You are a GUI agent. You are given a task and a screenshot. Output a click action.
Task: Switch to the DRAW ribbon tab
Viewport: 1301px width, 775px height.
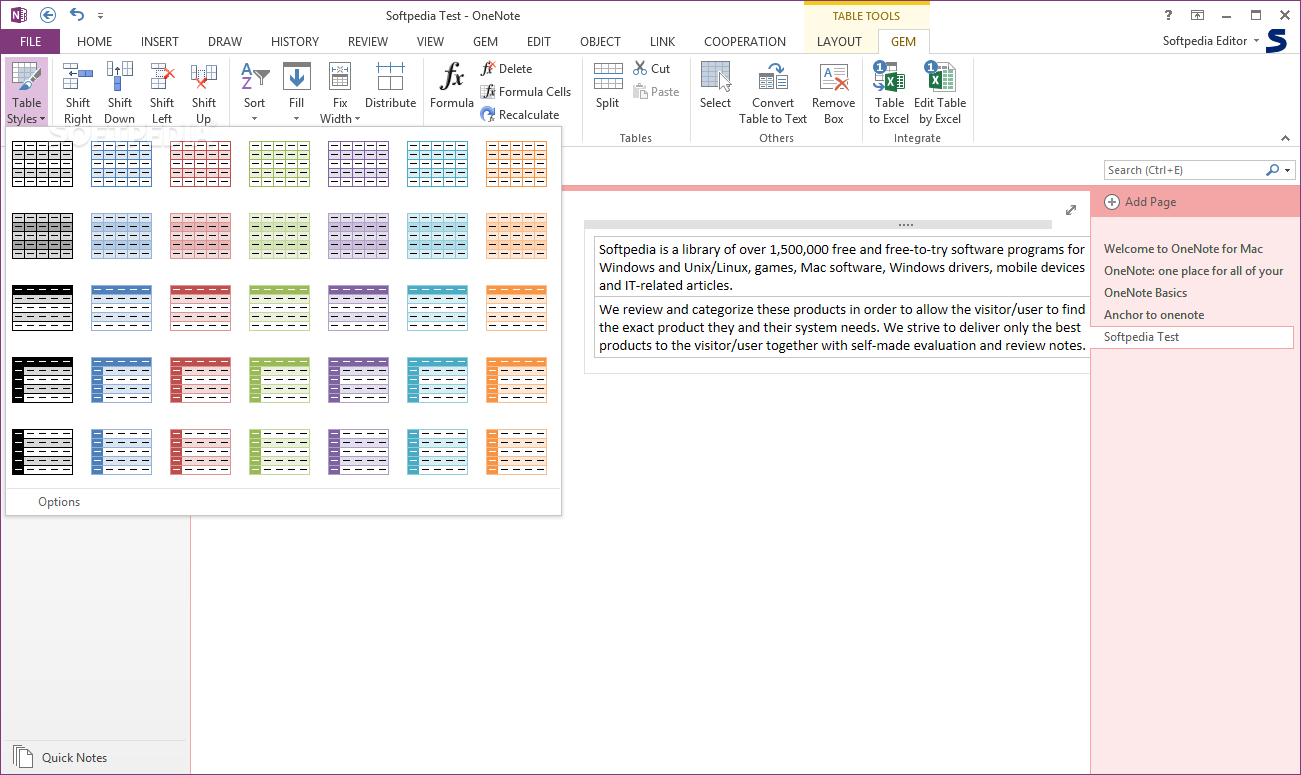click(x=225, y=42)
